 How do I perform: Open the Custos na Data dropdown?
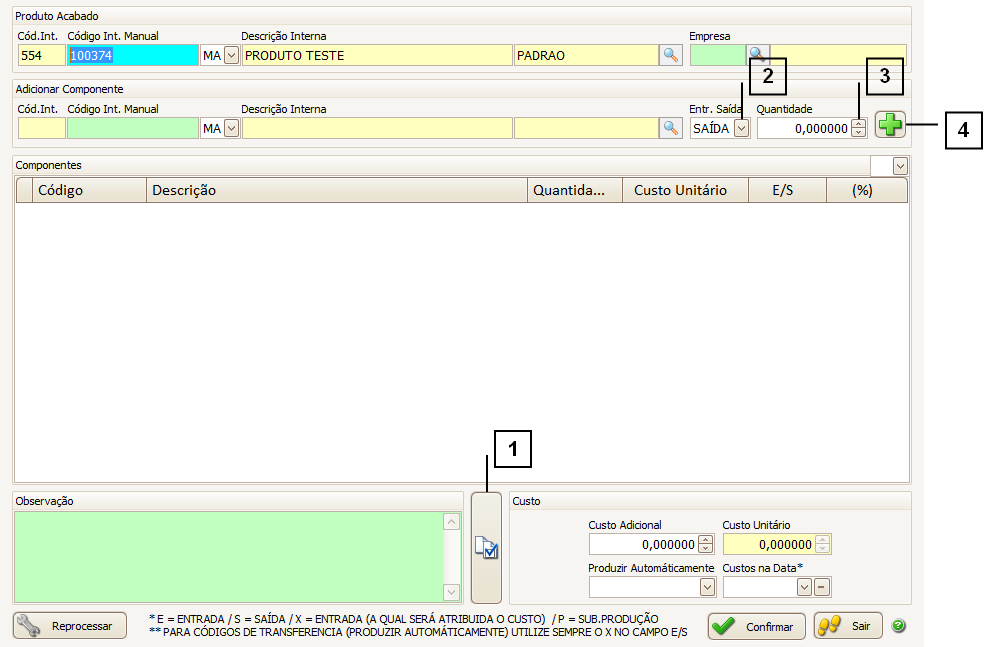[x=803, y=587]
